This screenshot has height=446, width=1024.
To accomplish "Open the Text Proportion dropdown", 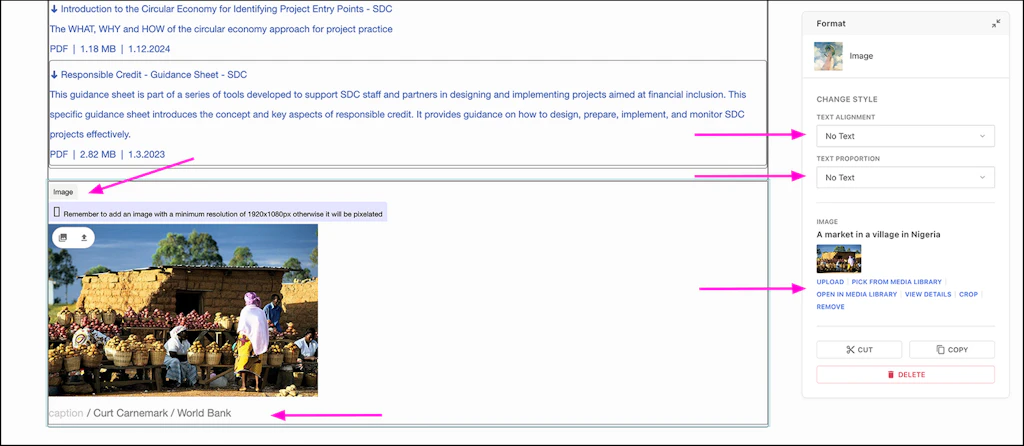I will 905,178.
